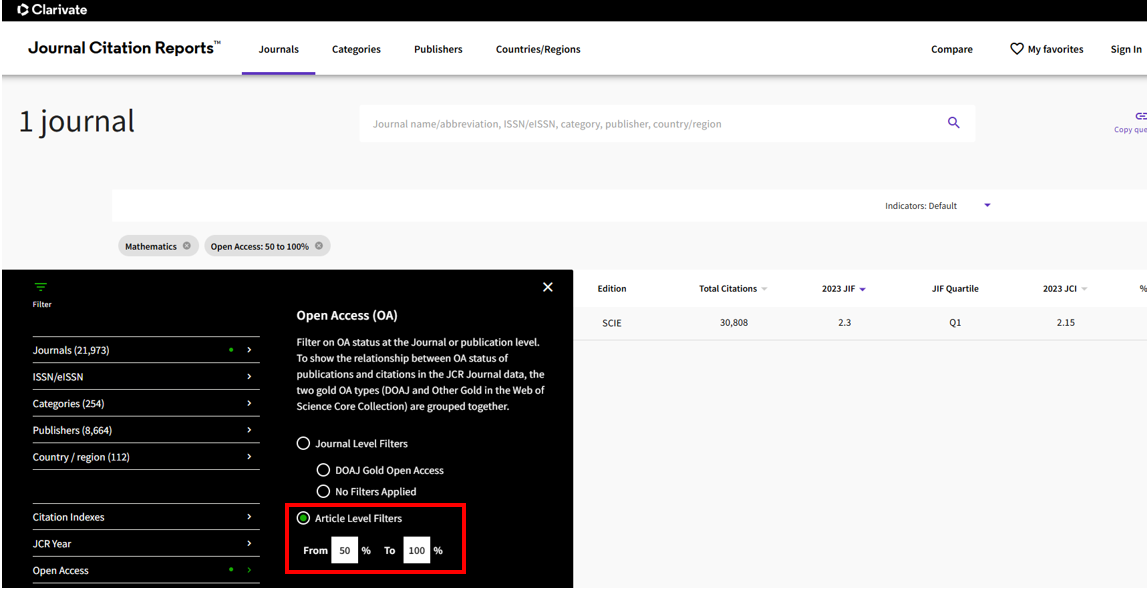Click the 2.3 JIF value

click(844, 323)
